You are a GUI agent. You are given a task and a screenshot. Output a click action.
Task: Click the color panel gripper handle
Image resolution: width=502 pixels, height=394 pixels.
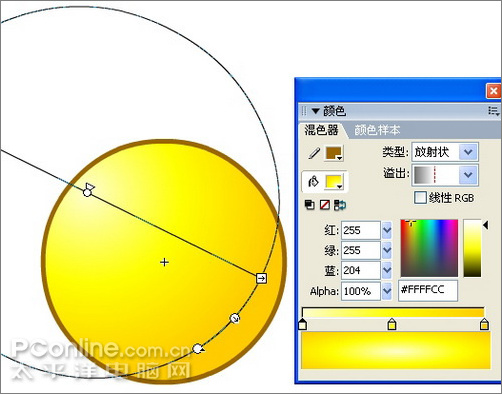[304, 111]
